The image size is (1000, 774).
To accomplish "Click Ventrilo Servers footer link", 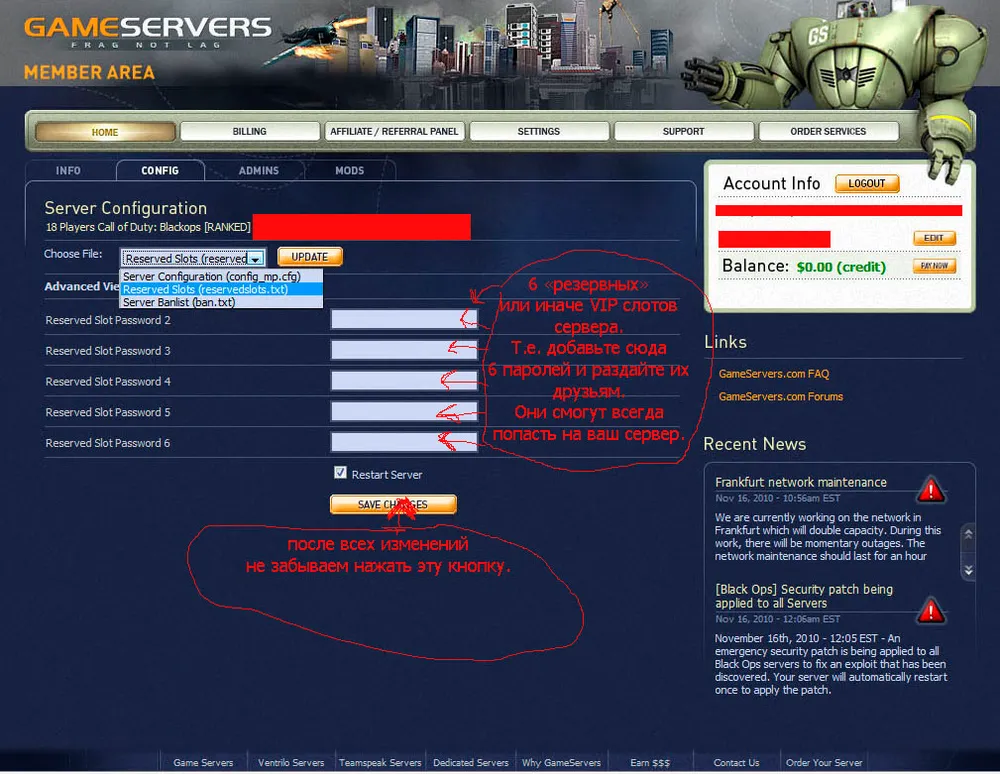I will point(291,763).
